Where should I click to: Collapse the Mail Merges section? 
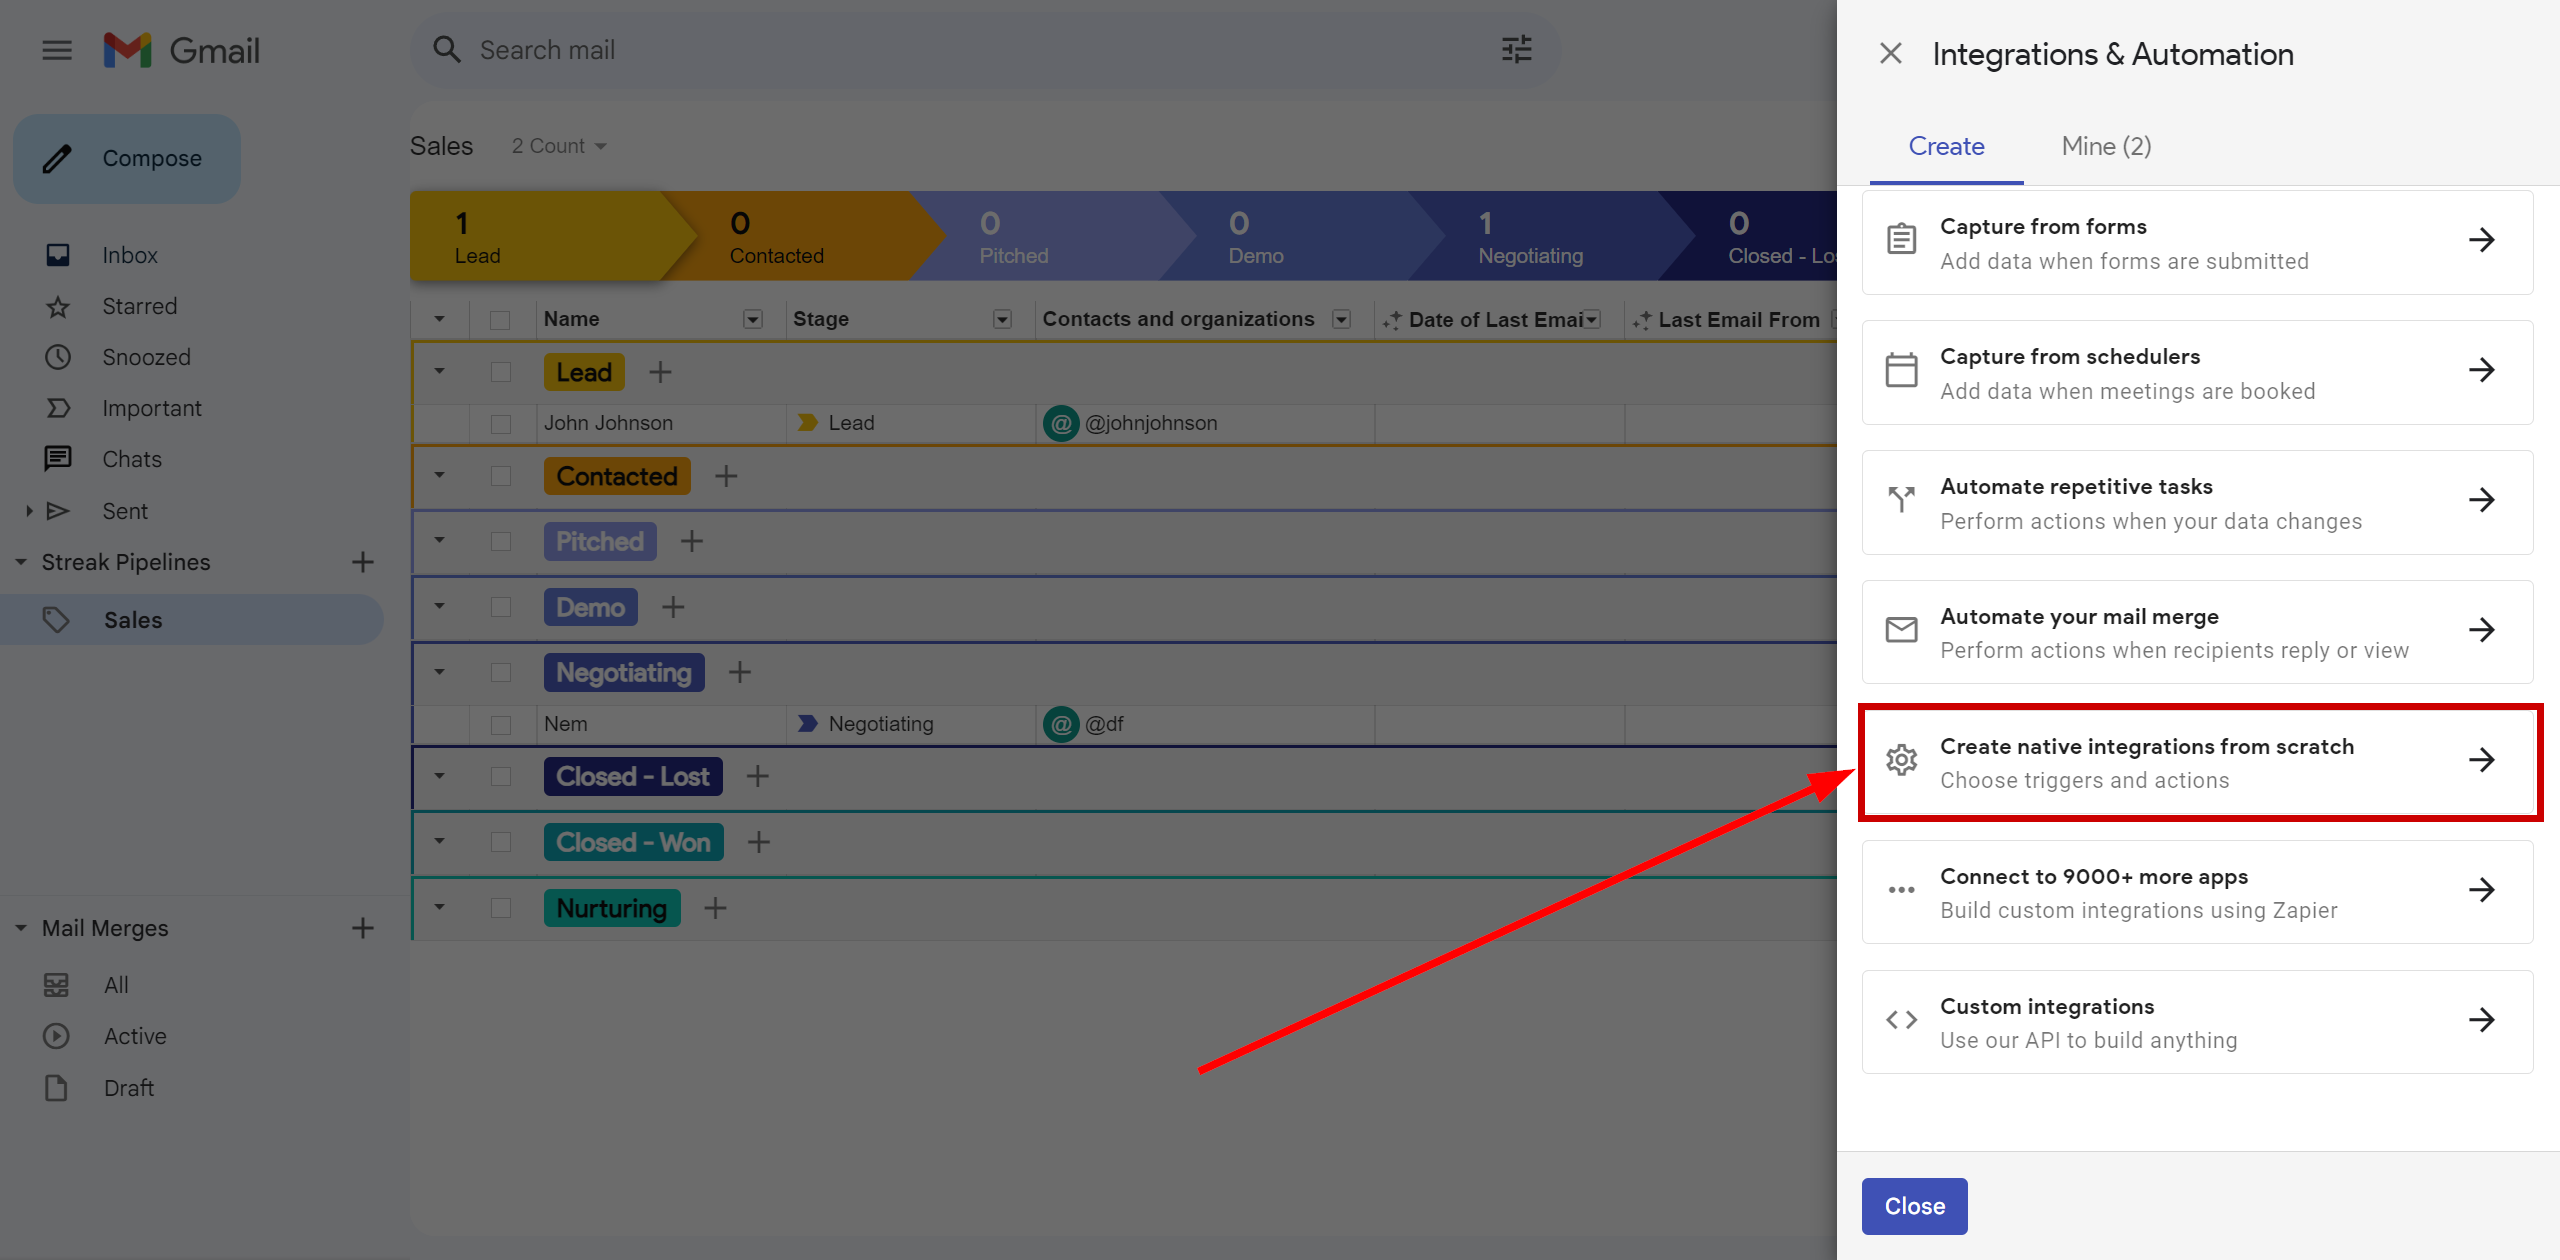point(21,928)
